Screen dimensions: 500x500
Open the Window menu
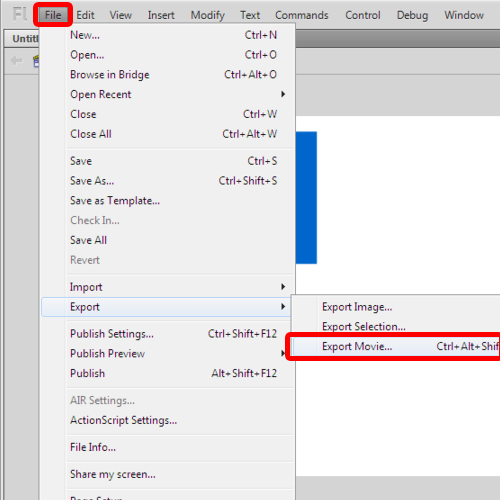464,15
